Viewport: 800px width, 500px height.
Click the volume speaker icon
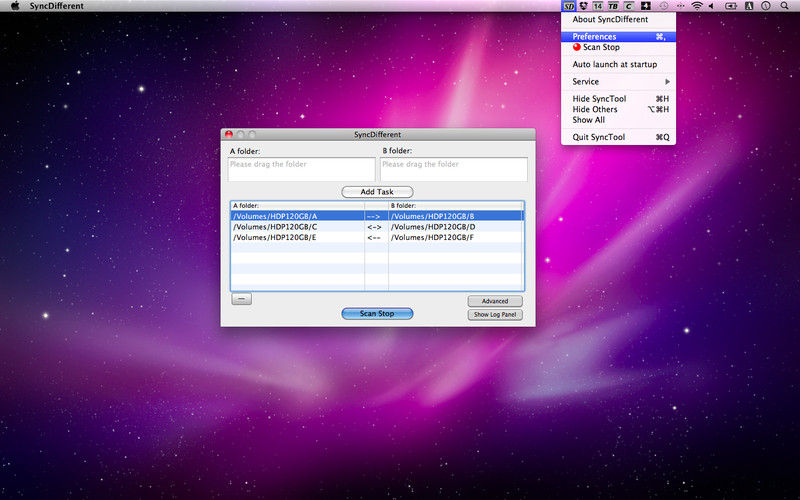[711, 6]
